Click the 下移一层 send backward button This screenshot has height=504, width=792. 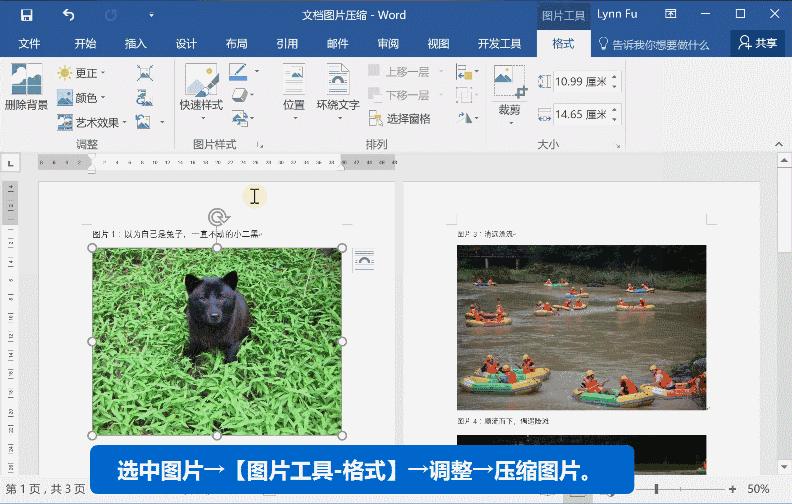(x=399, y=95)
